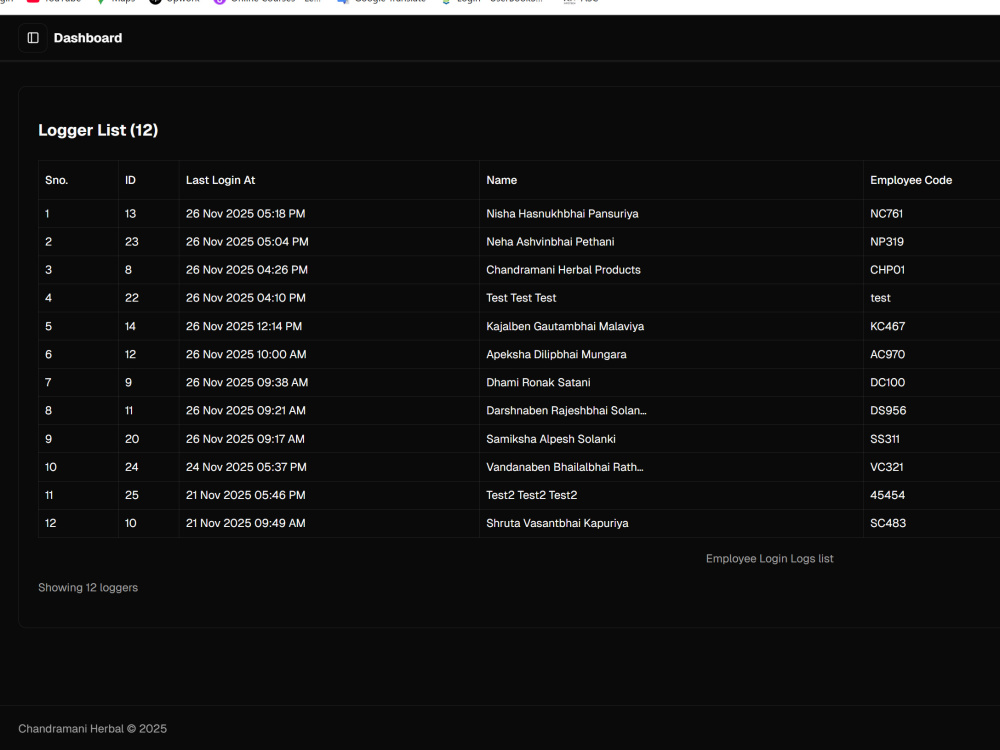Toggle the sidebar panel icon
This screenshot has width=1000, height=750.
(x=33, y=38)
